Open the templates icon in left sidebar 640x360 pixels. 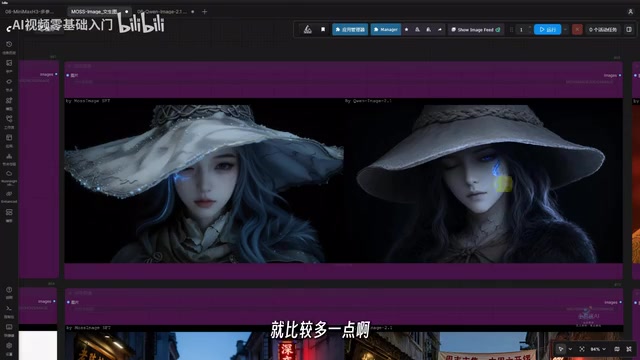click(x=9, y=138)
